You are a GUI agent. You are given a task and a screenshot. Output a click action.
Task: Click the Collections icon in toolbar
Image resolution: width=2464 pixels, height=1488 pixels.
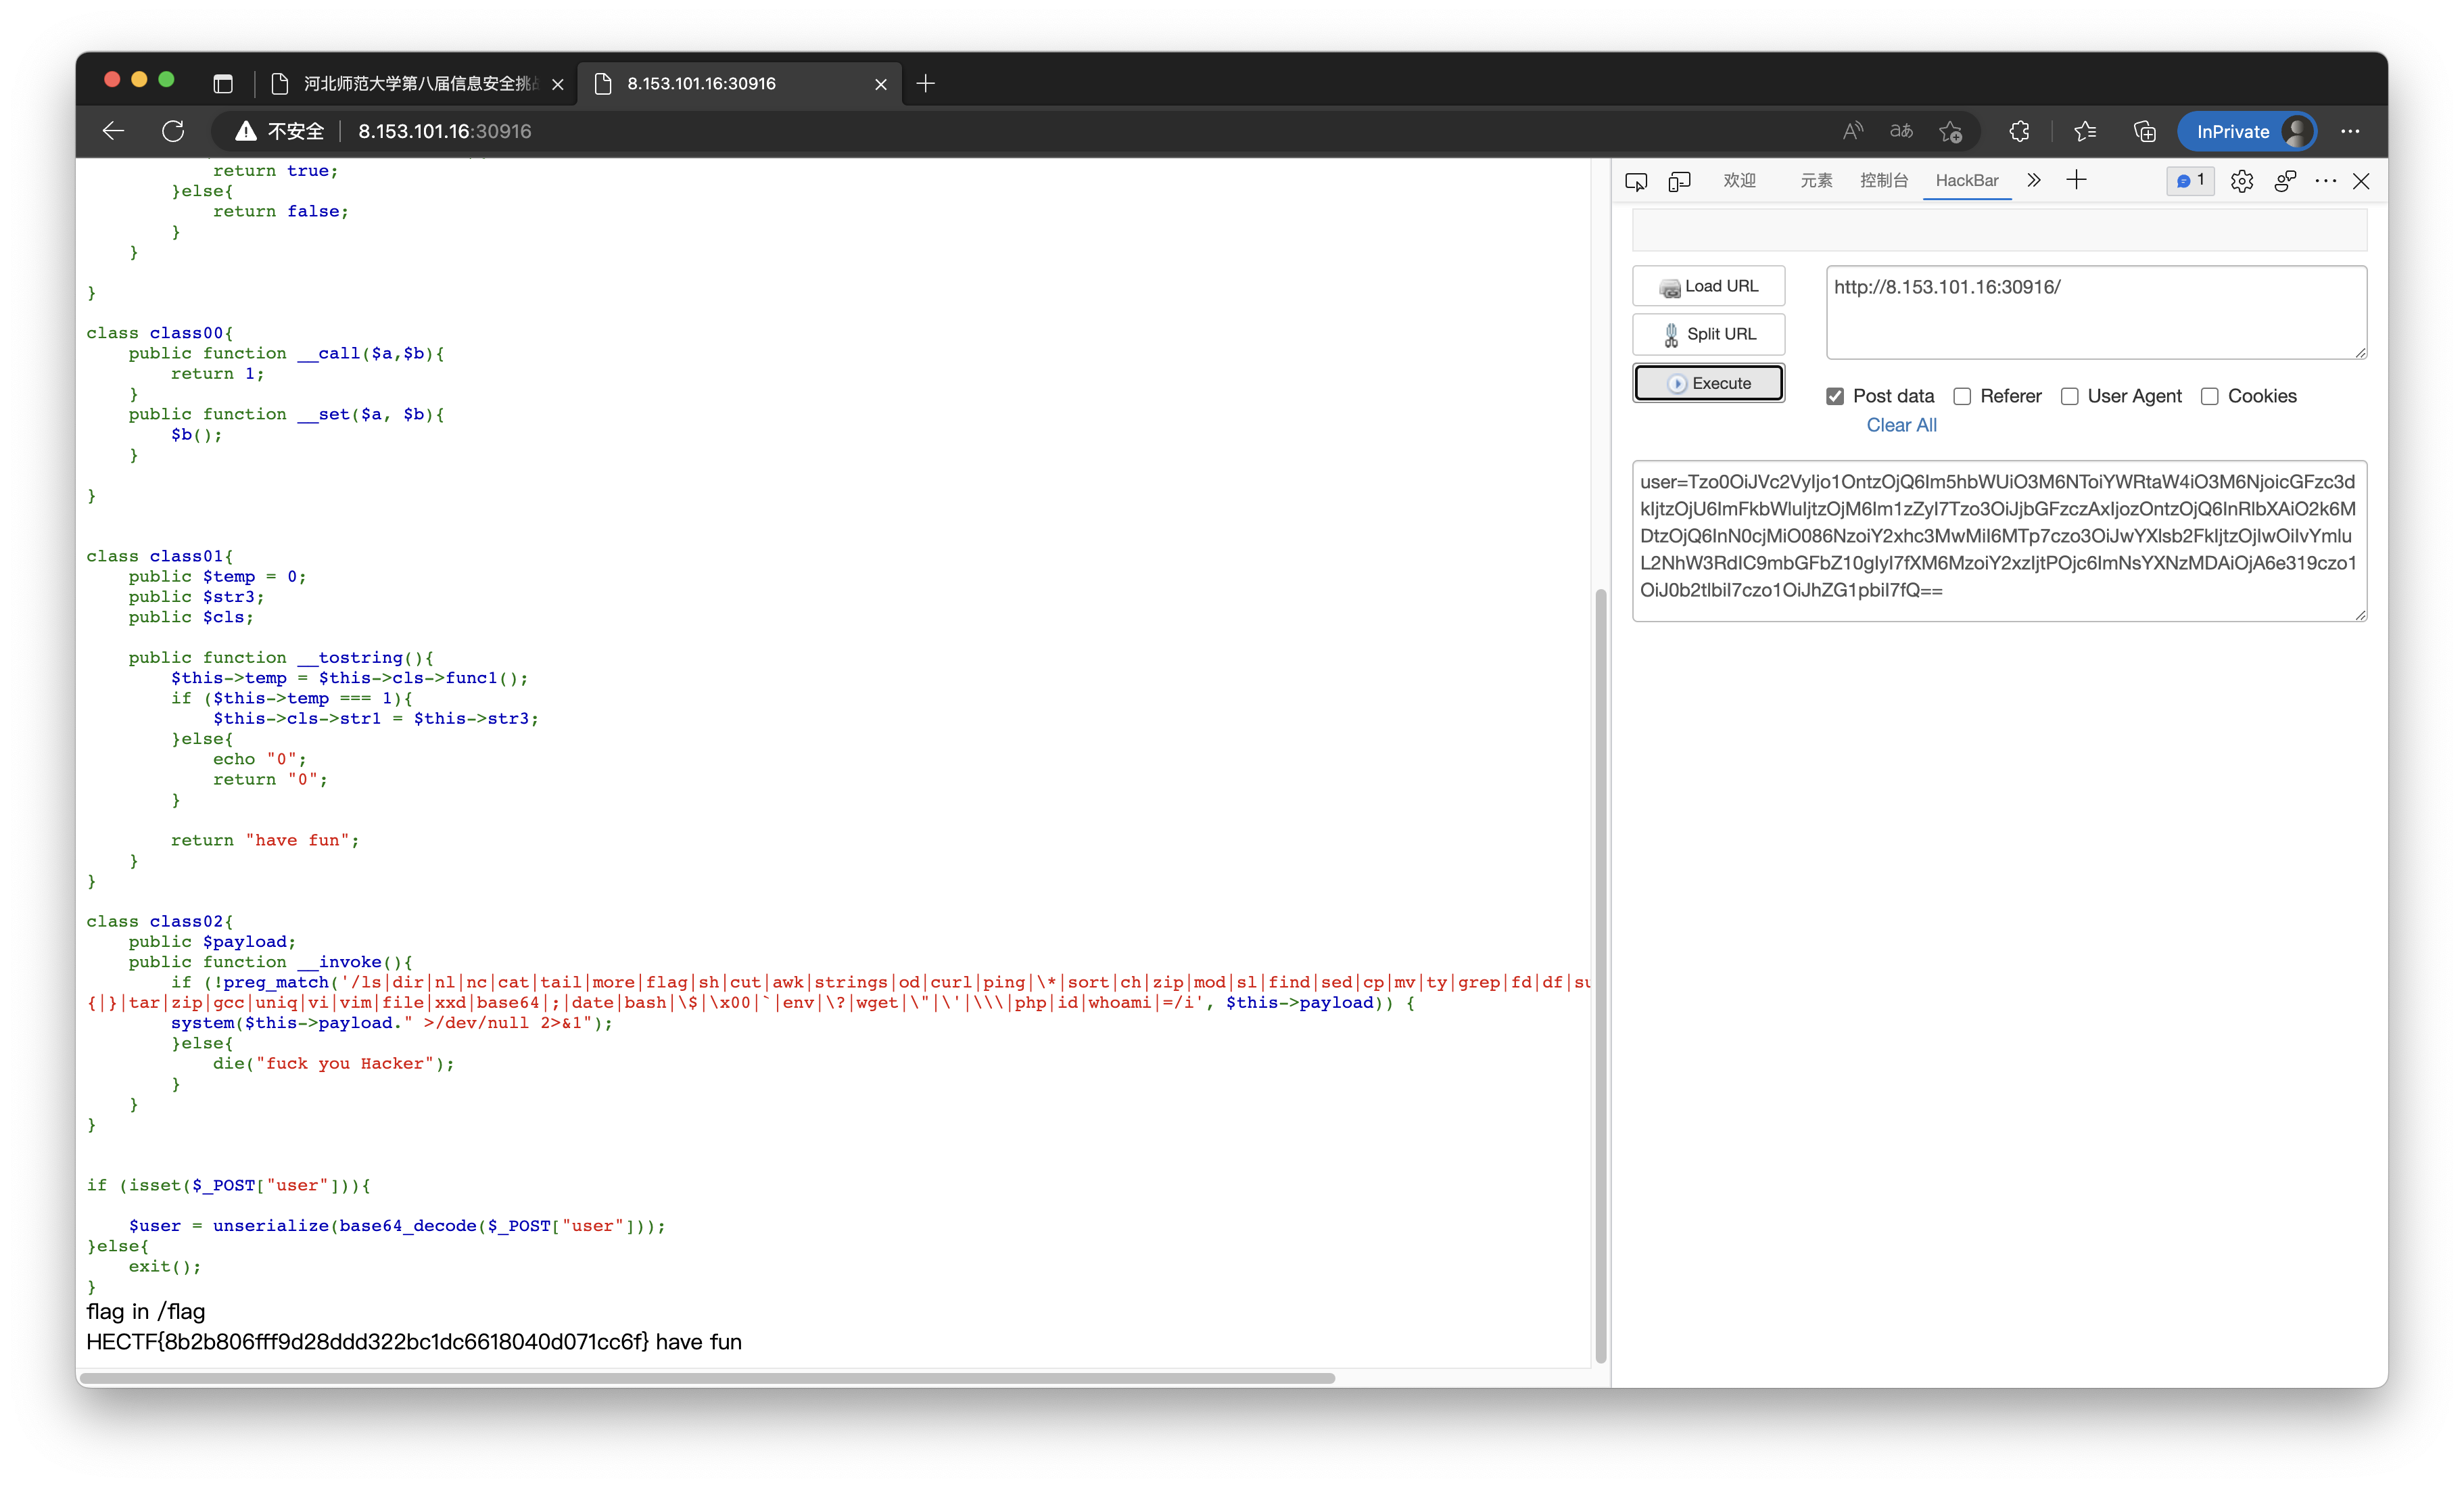coord(2144,131)
